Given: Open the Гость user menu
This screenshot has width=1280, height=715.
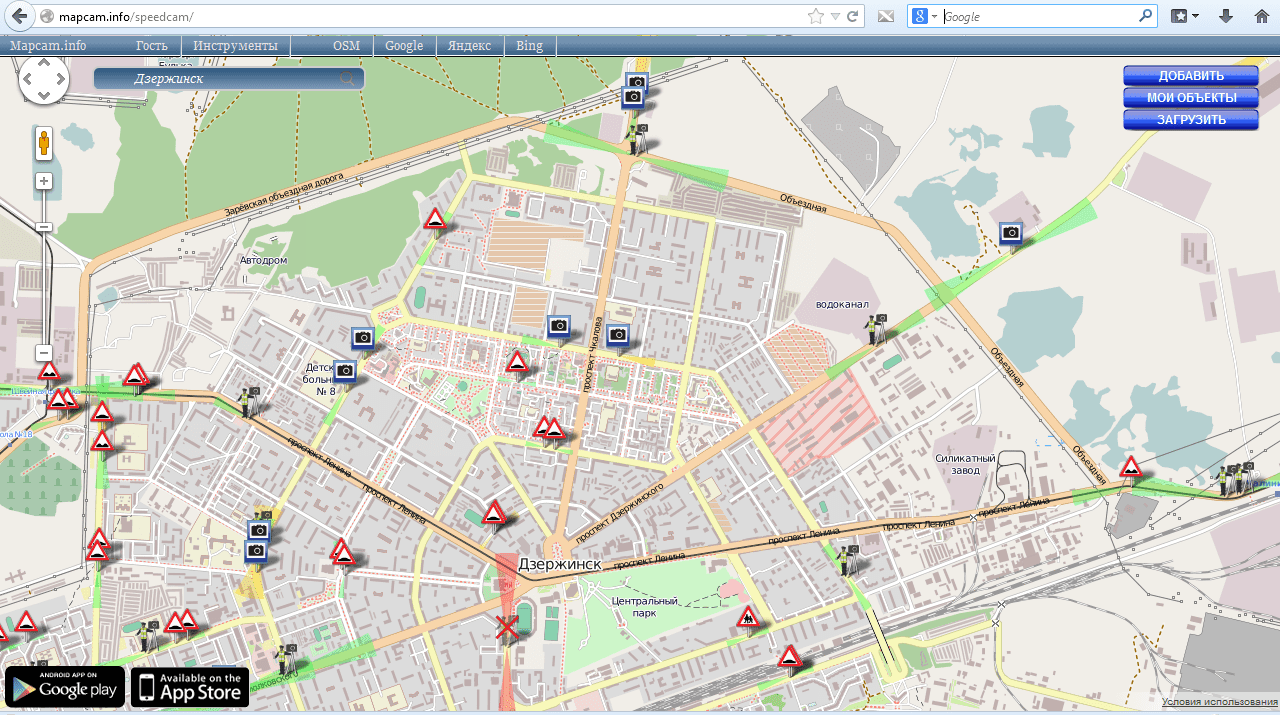Looking at the screenshot, I should 152,46.
